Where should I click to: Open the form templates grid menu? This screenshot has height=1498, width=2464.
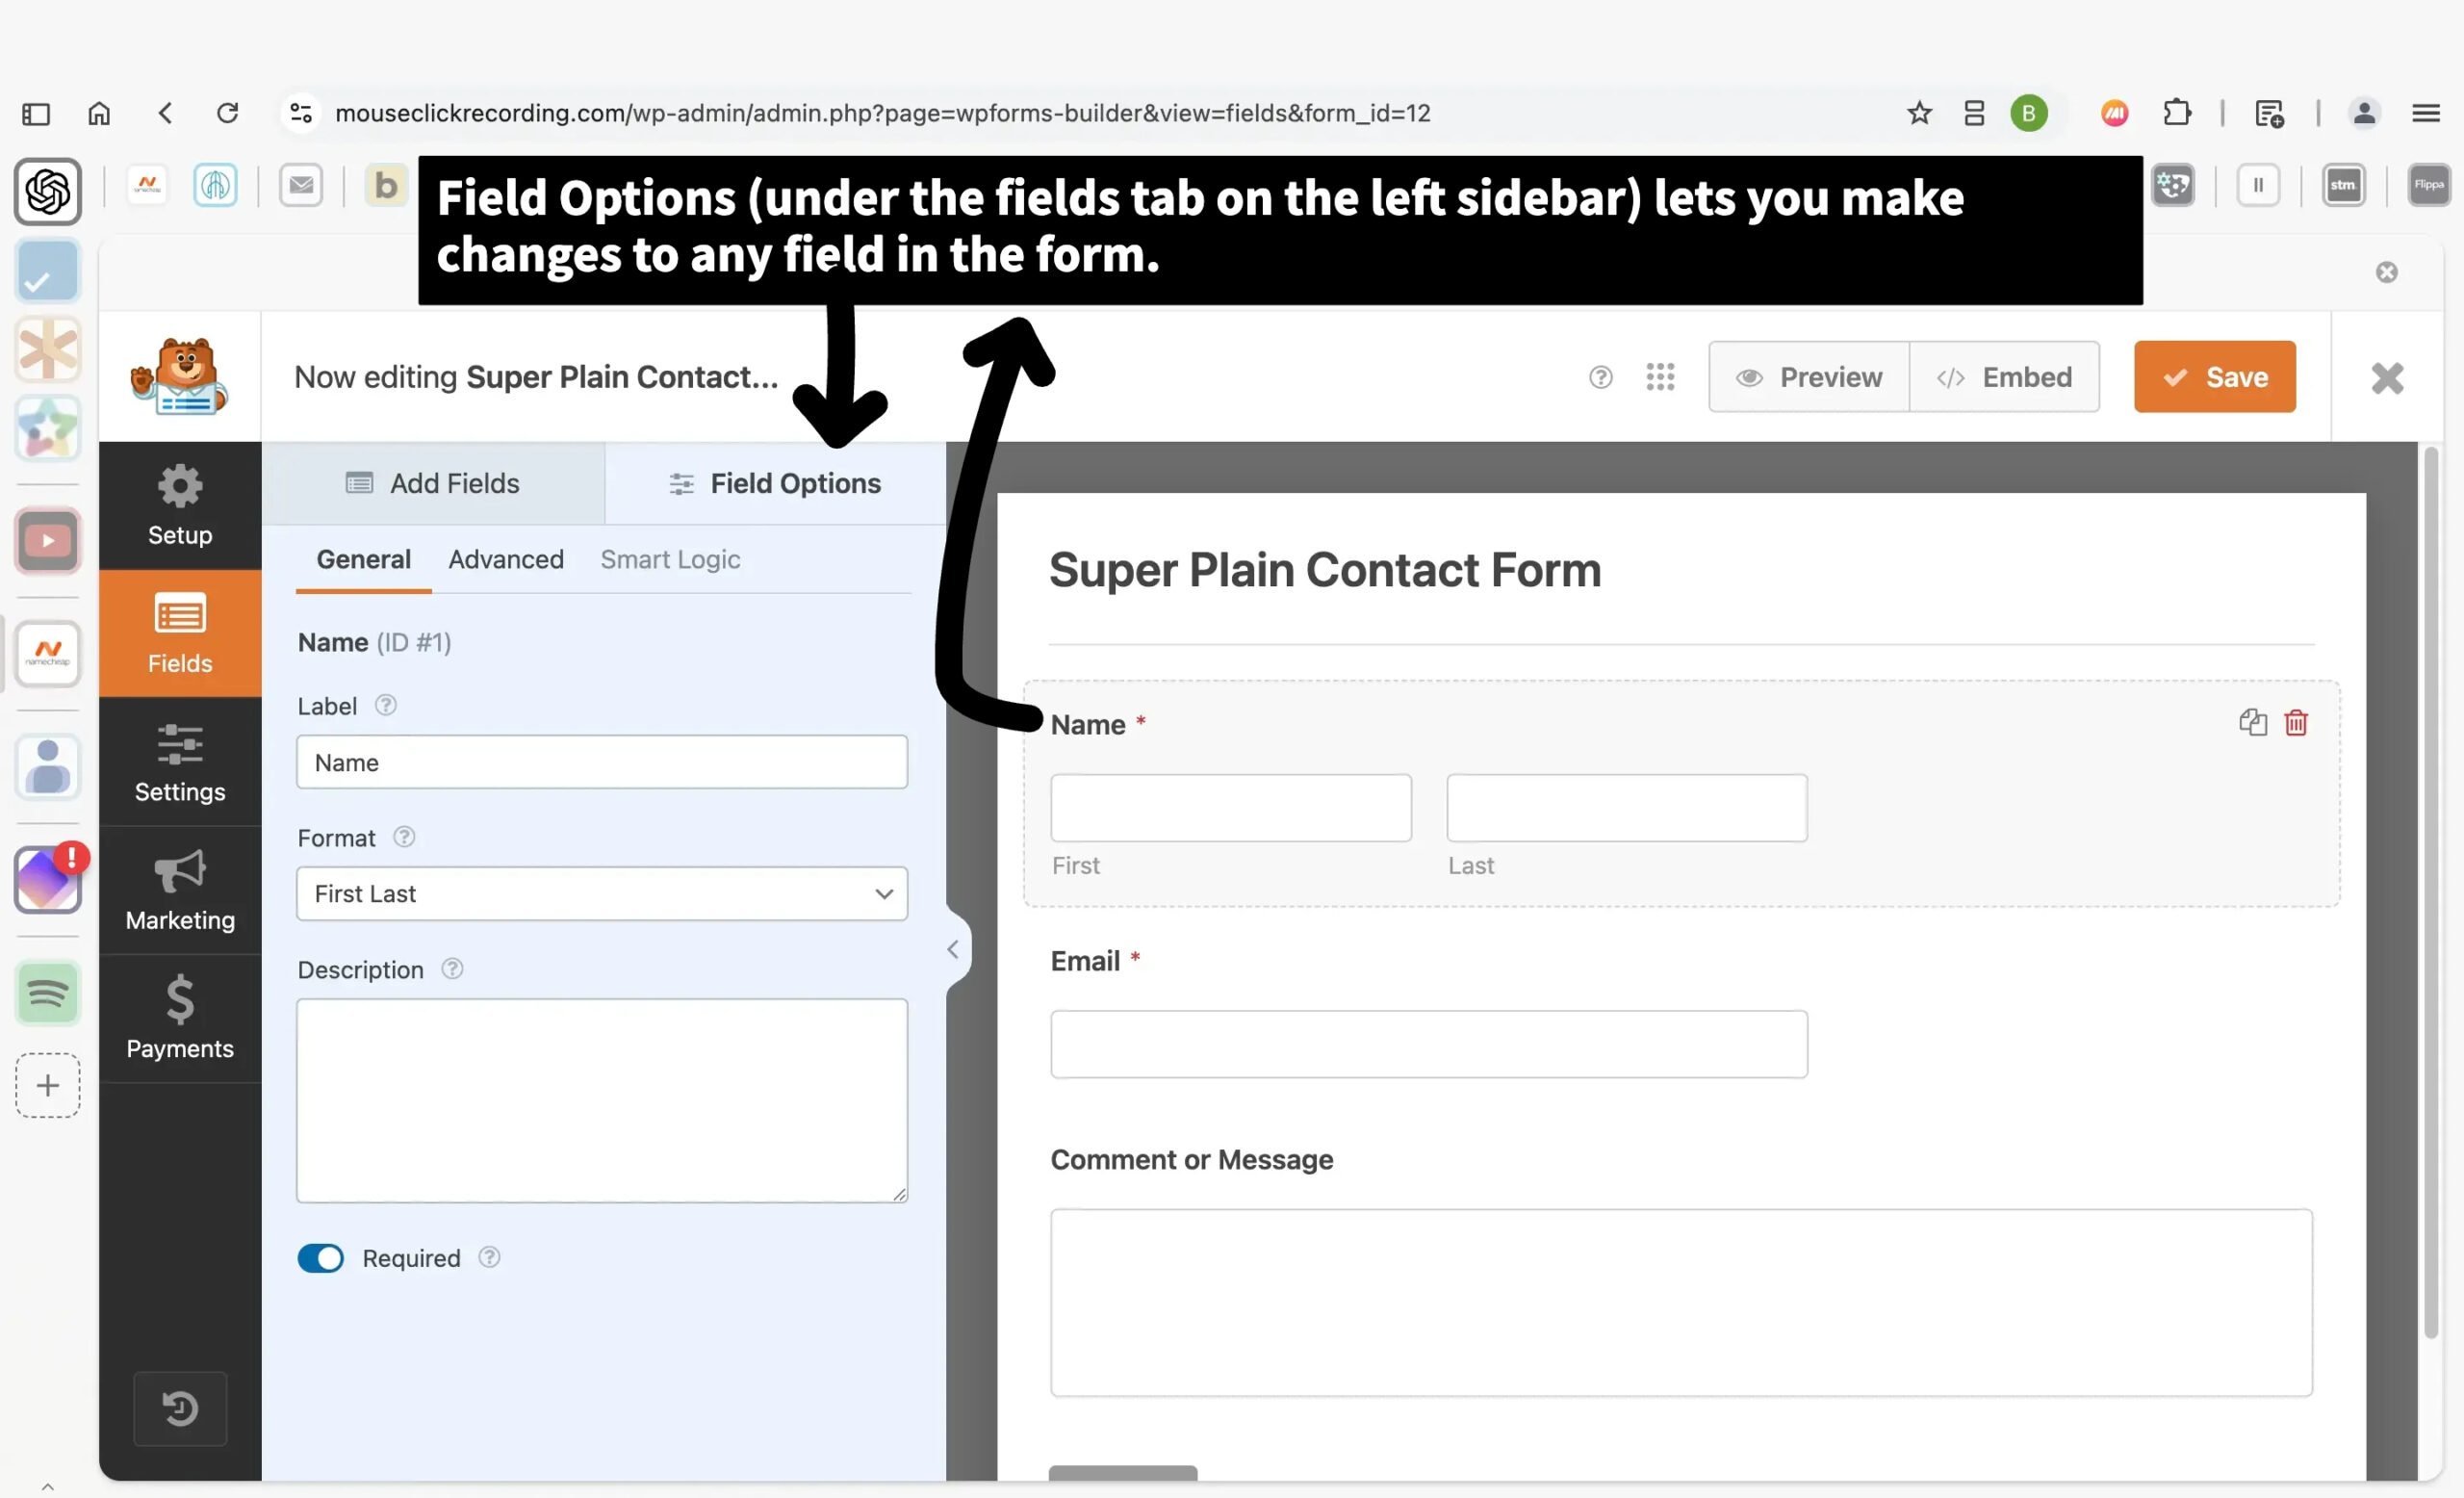[1660, 377]
